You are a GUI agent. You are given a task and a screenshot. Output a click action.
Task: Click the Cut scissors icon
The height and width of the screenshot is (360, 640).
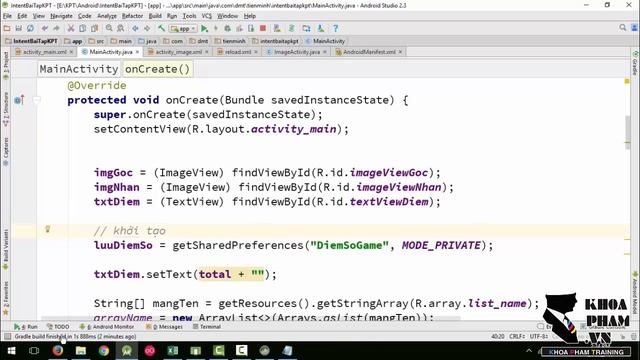click(x=71, y=28)
